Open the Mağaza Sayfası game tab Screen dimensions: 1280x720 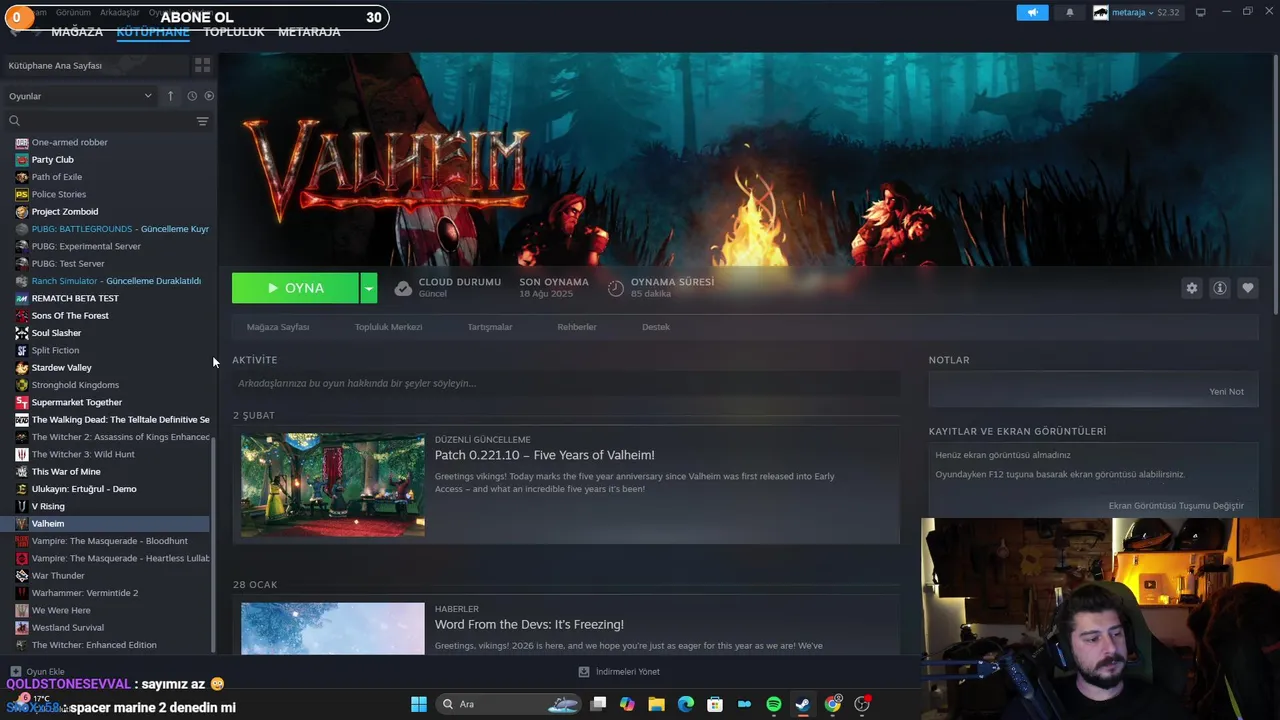[278, 327]
